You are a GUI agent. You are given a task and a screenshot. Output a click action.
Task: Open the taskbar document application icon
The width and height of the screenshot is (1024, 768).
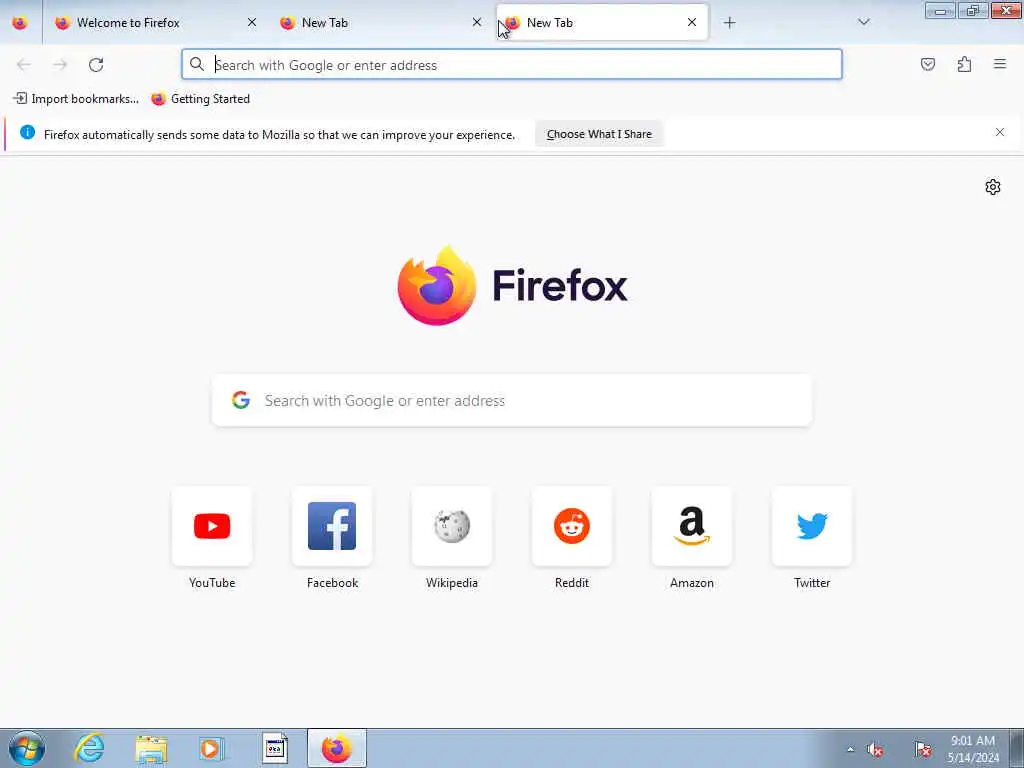(275, 748)
